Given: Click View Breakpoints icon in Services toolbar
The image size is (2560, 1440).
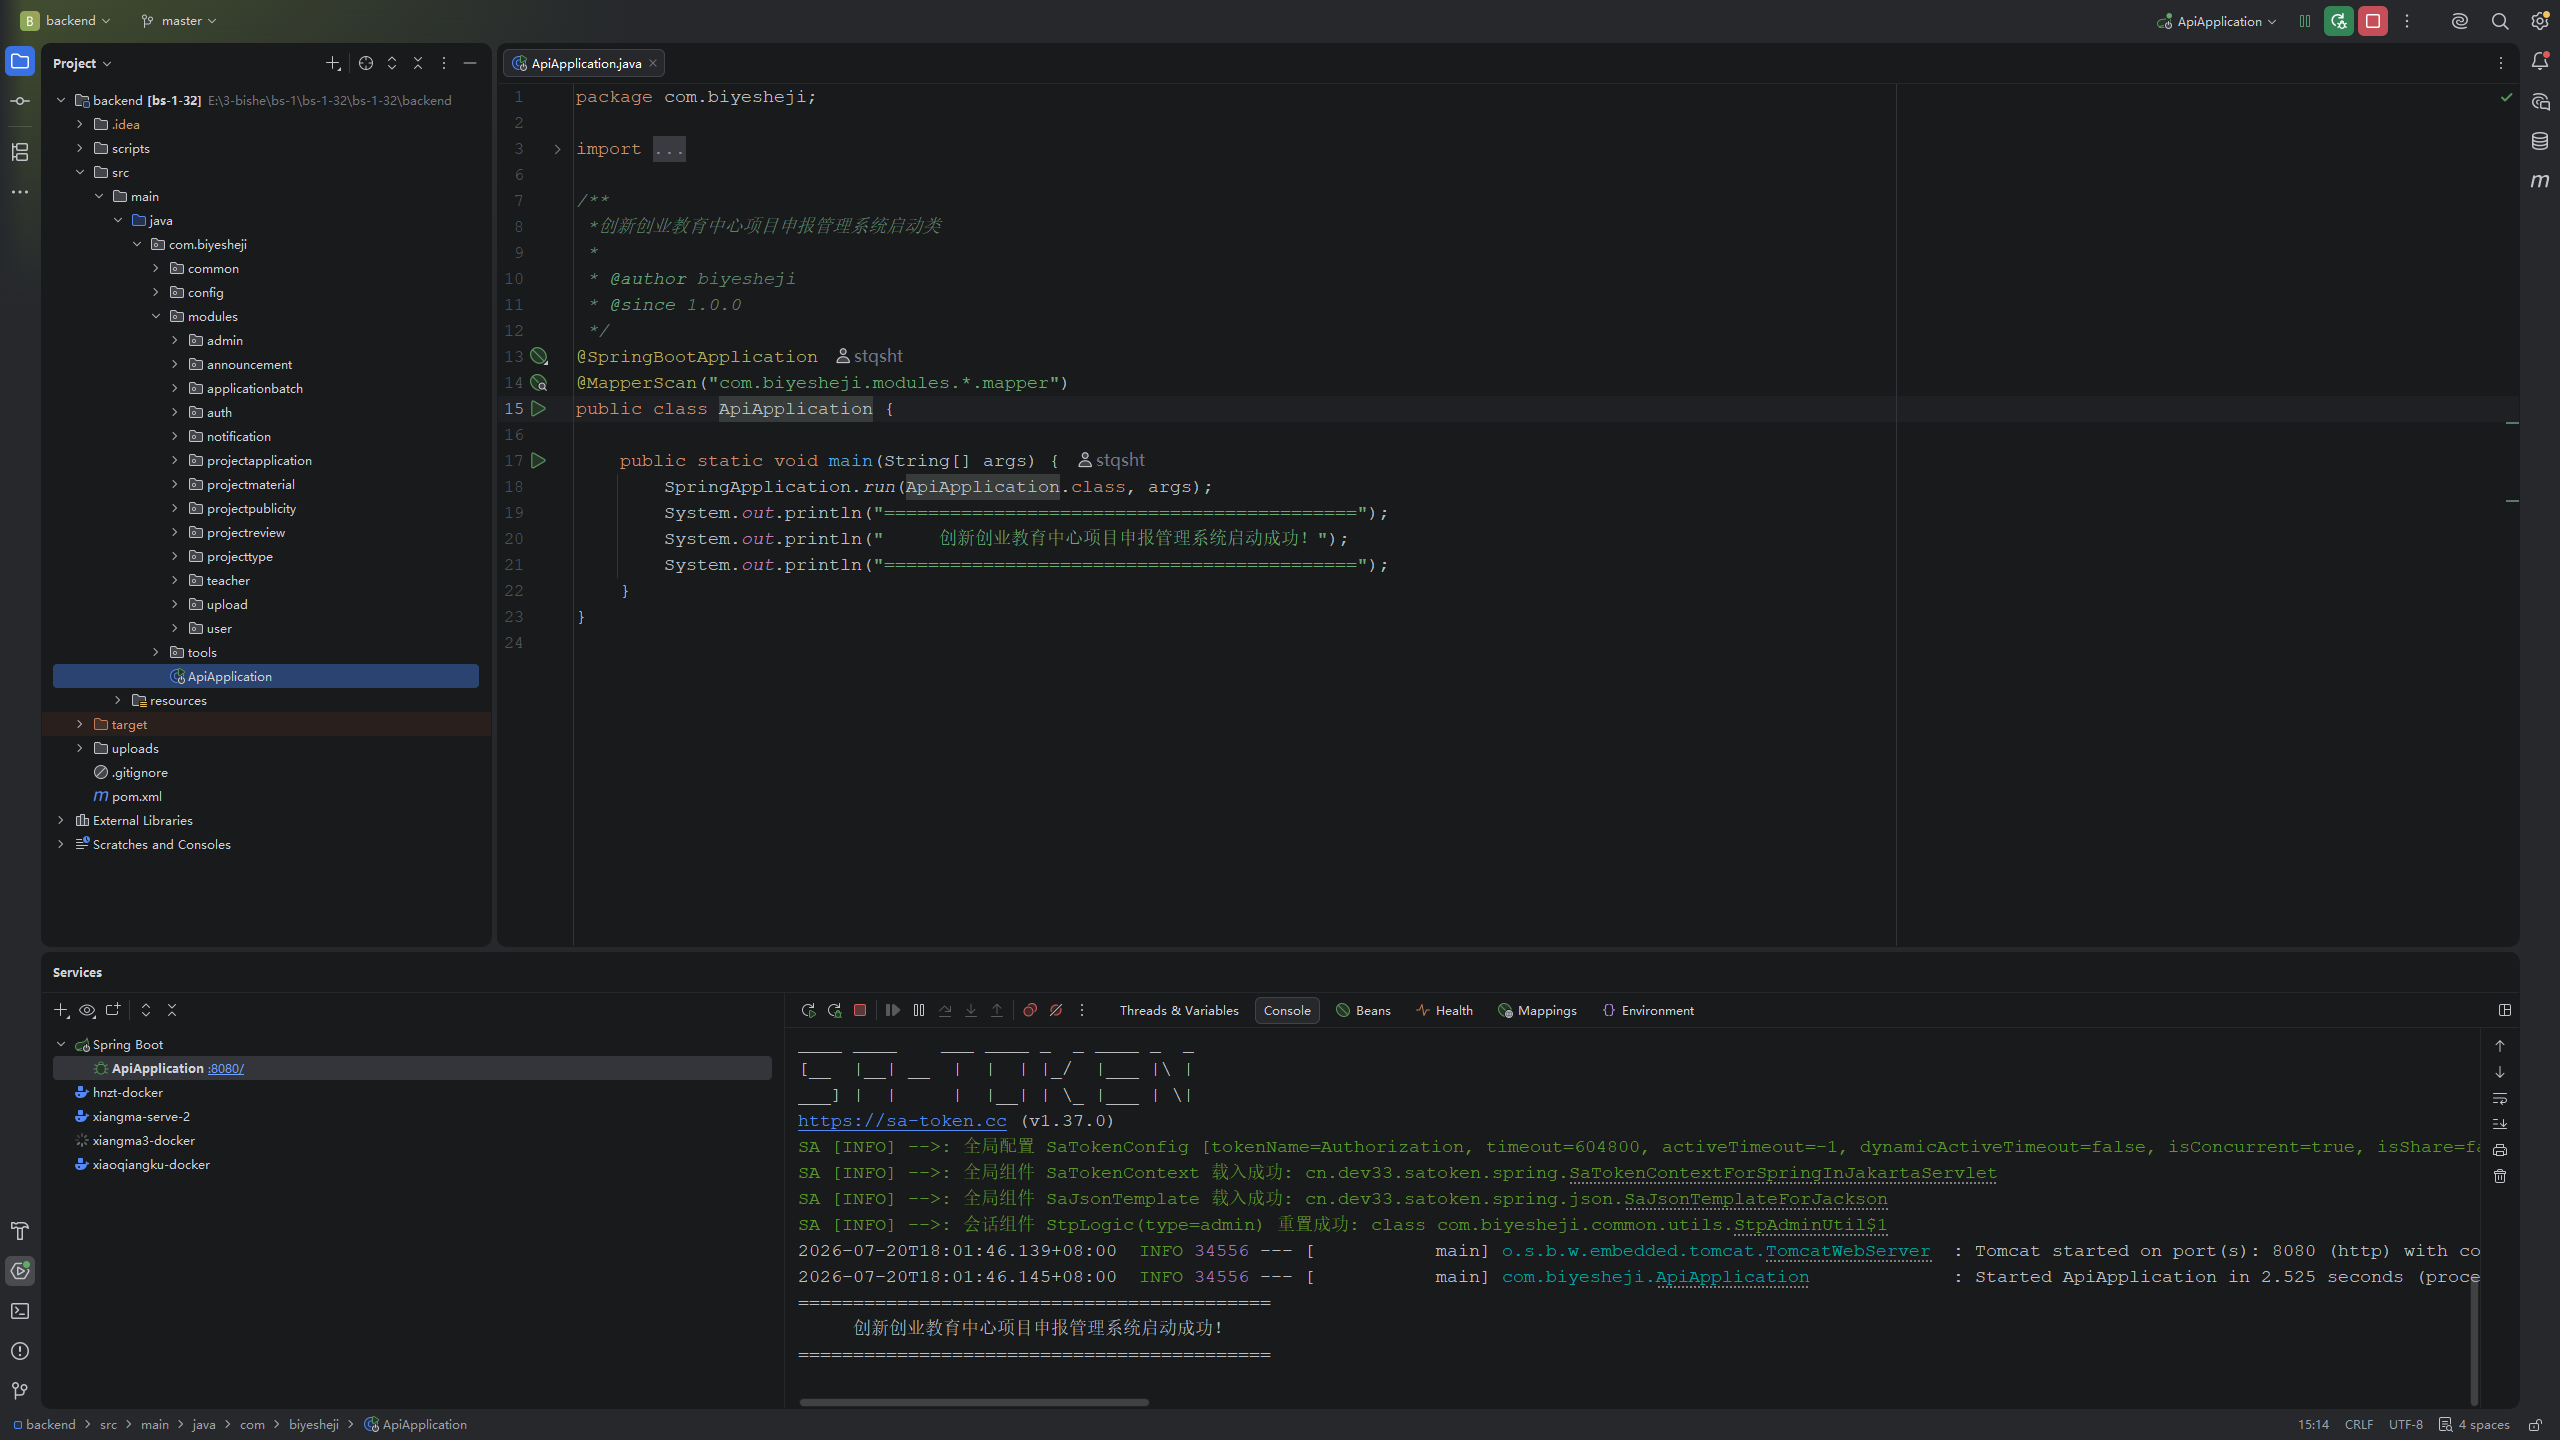Looking at the screenshot, I should pos(1030,1010).
